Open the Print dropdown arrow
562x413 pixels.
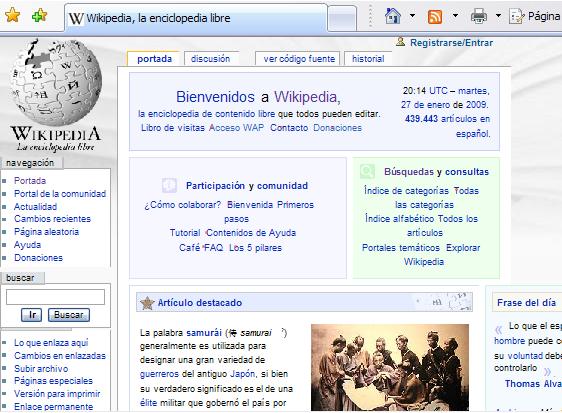[x=498, y=16]
